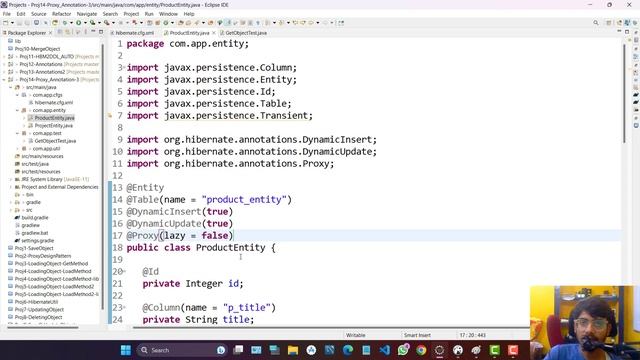The image size is (640, 360).
Task: Collapse the imports fold at line 3
Action: [124, 66]
